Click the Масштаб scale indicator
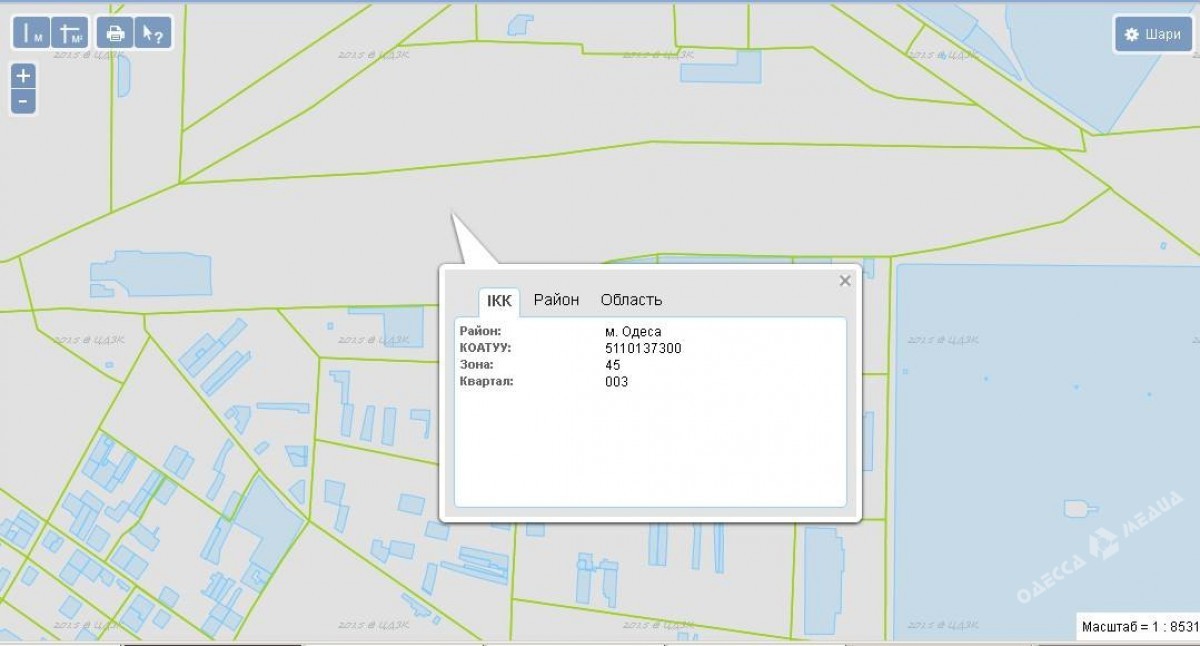 [1138, 627]
